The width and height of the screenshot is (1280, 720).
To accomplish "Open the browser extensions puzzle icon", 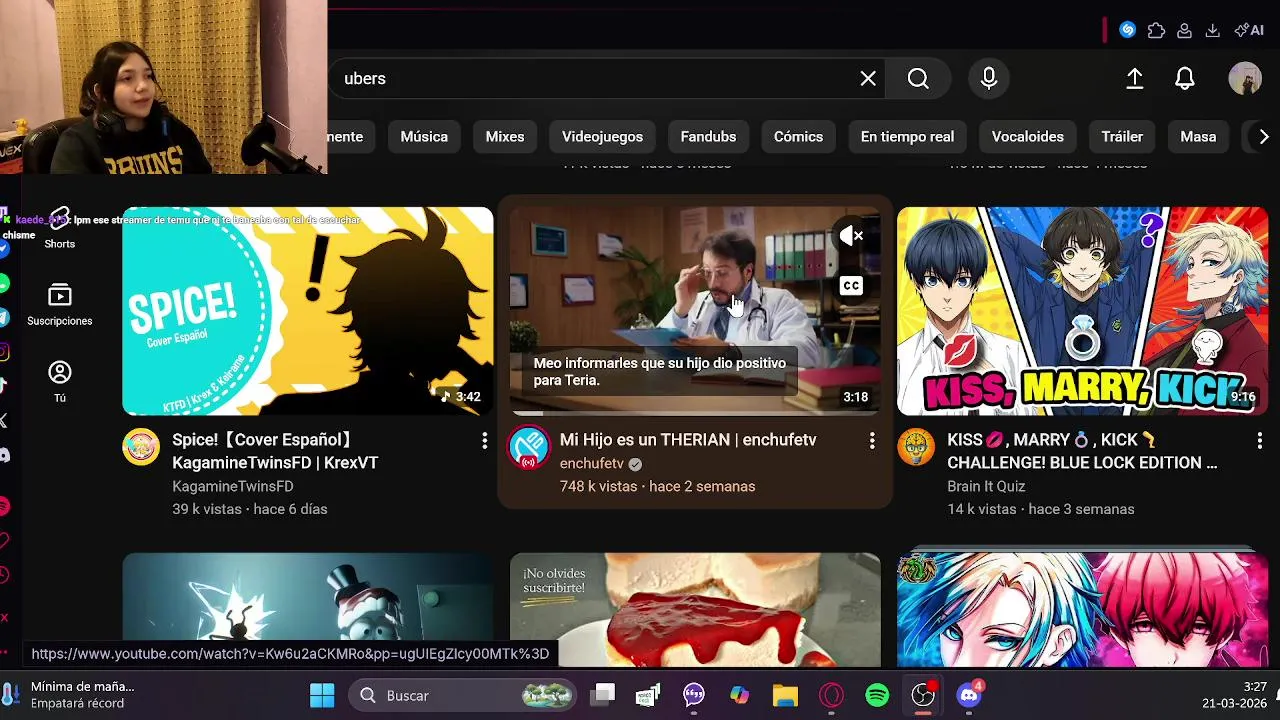I will [1156, 30].
